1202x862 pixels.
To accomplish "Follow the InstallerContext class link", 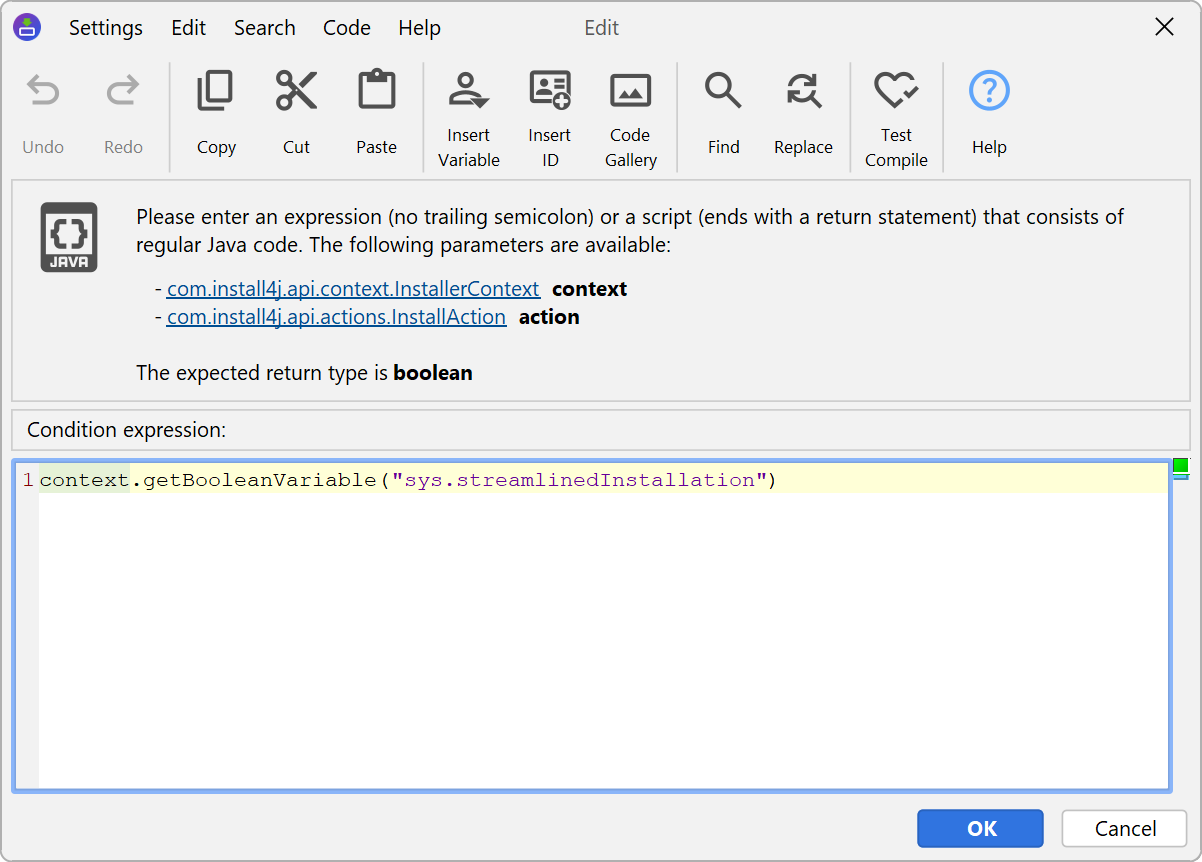I will (x=353, y=289).
